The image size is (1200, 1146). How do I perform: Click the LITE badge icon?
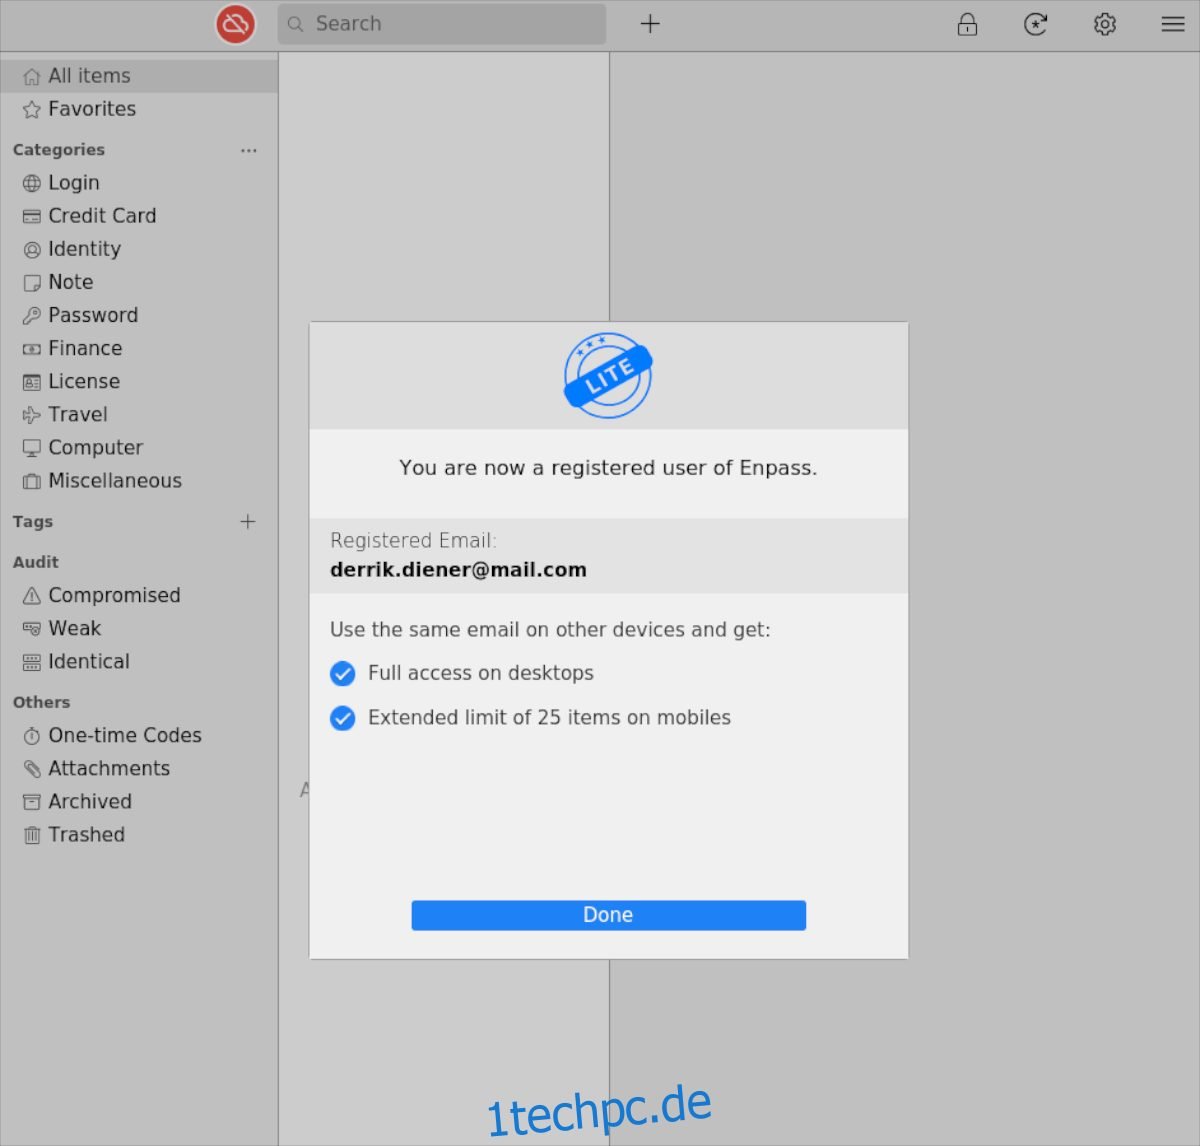(608, 376)
